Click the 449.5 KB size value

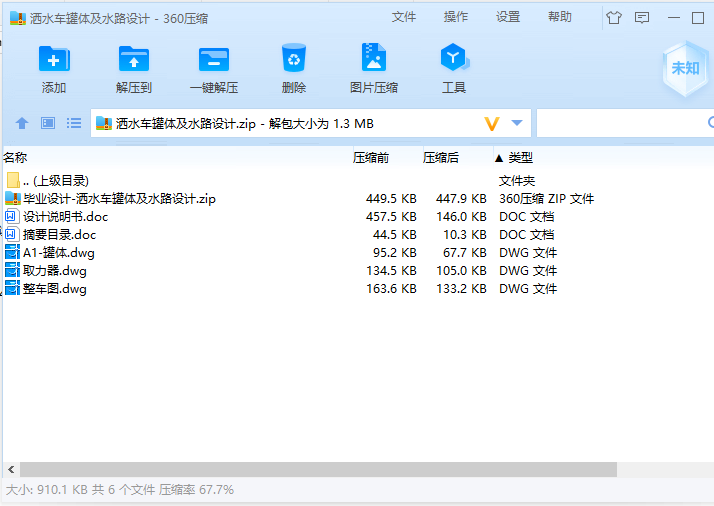(391, 199)
